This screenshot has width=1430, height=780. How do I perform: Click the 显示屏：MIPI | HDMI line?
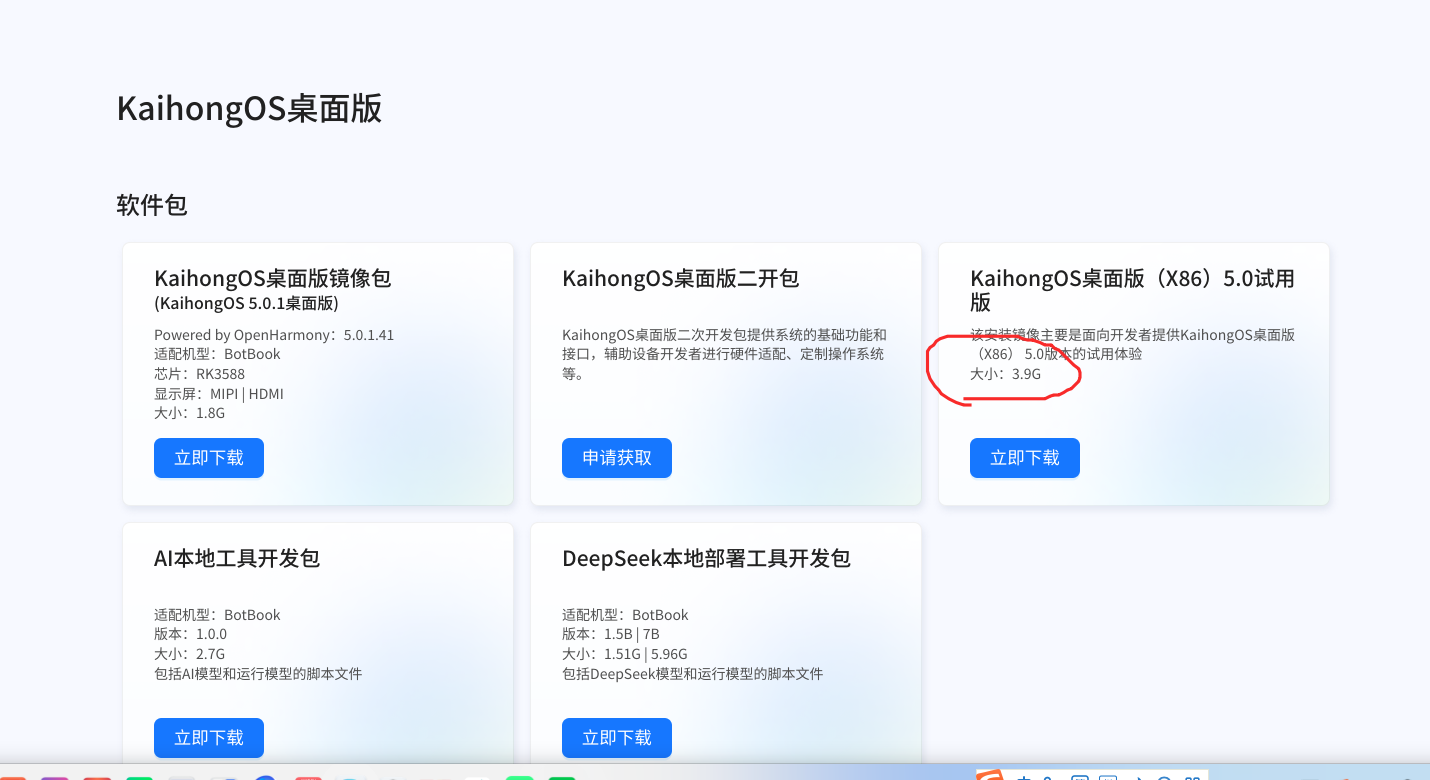[x=219, y=394]
